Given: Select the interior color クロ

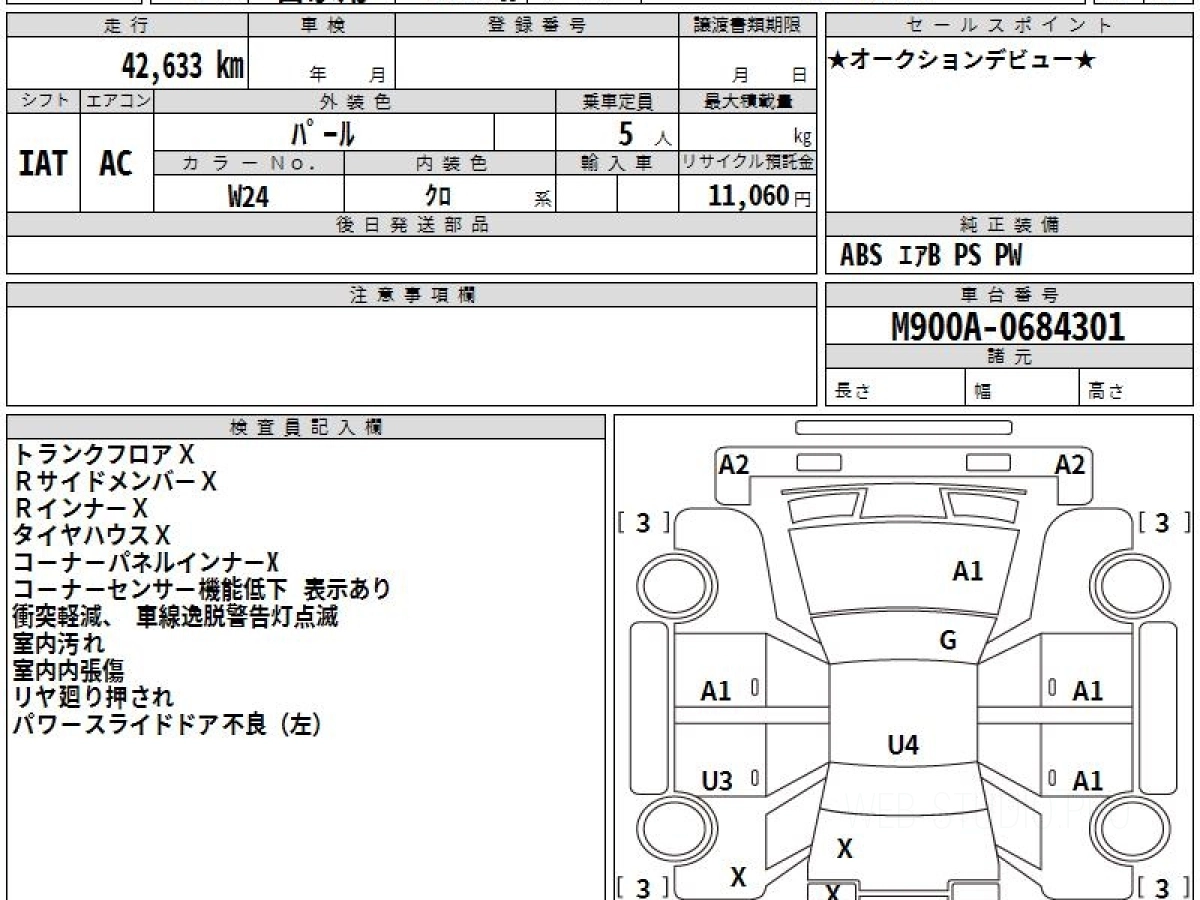Looking at the screenshot, I should tap(437, 196).
